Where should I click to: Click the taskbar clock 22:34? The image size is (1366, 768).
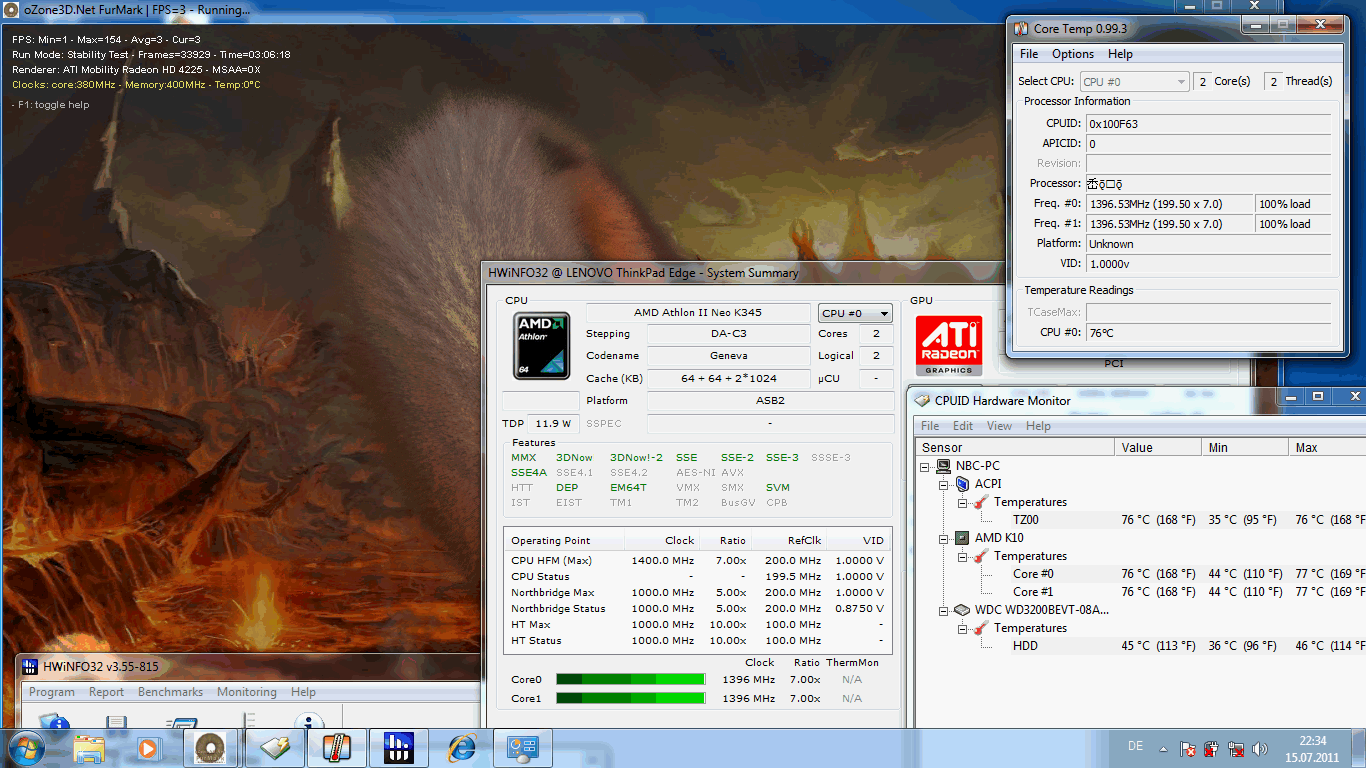point(1313,741)
